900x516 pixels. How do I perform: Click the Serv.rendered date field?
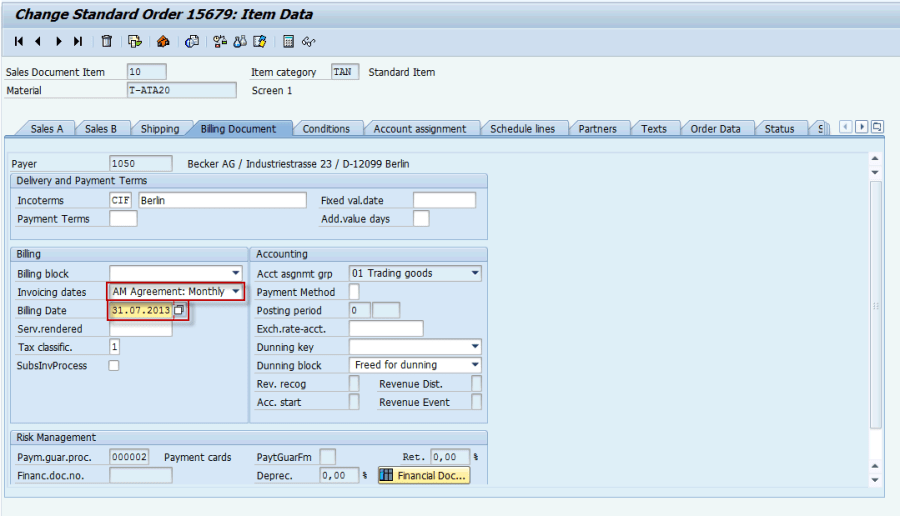click(141, 328)
